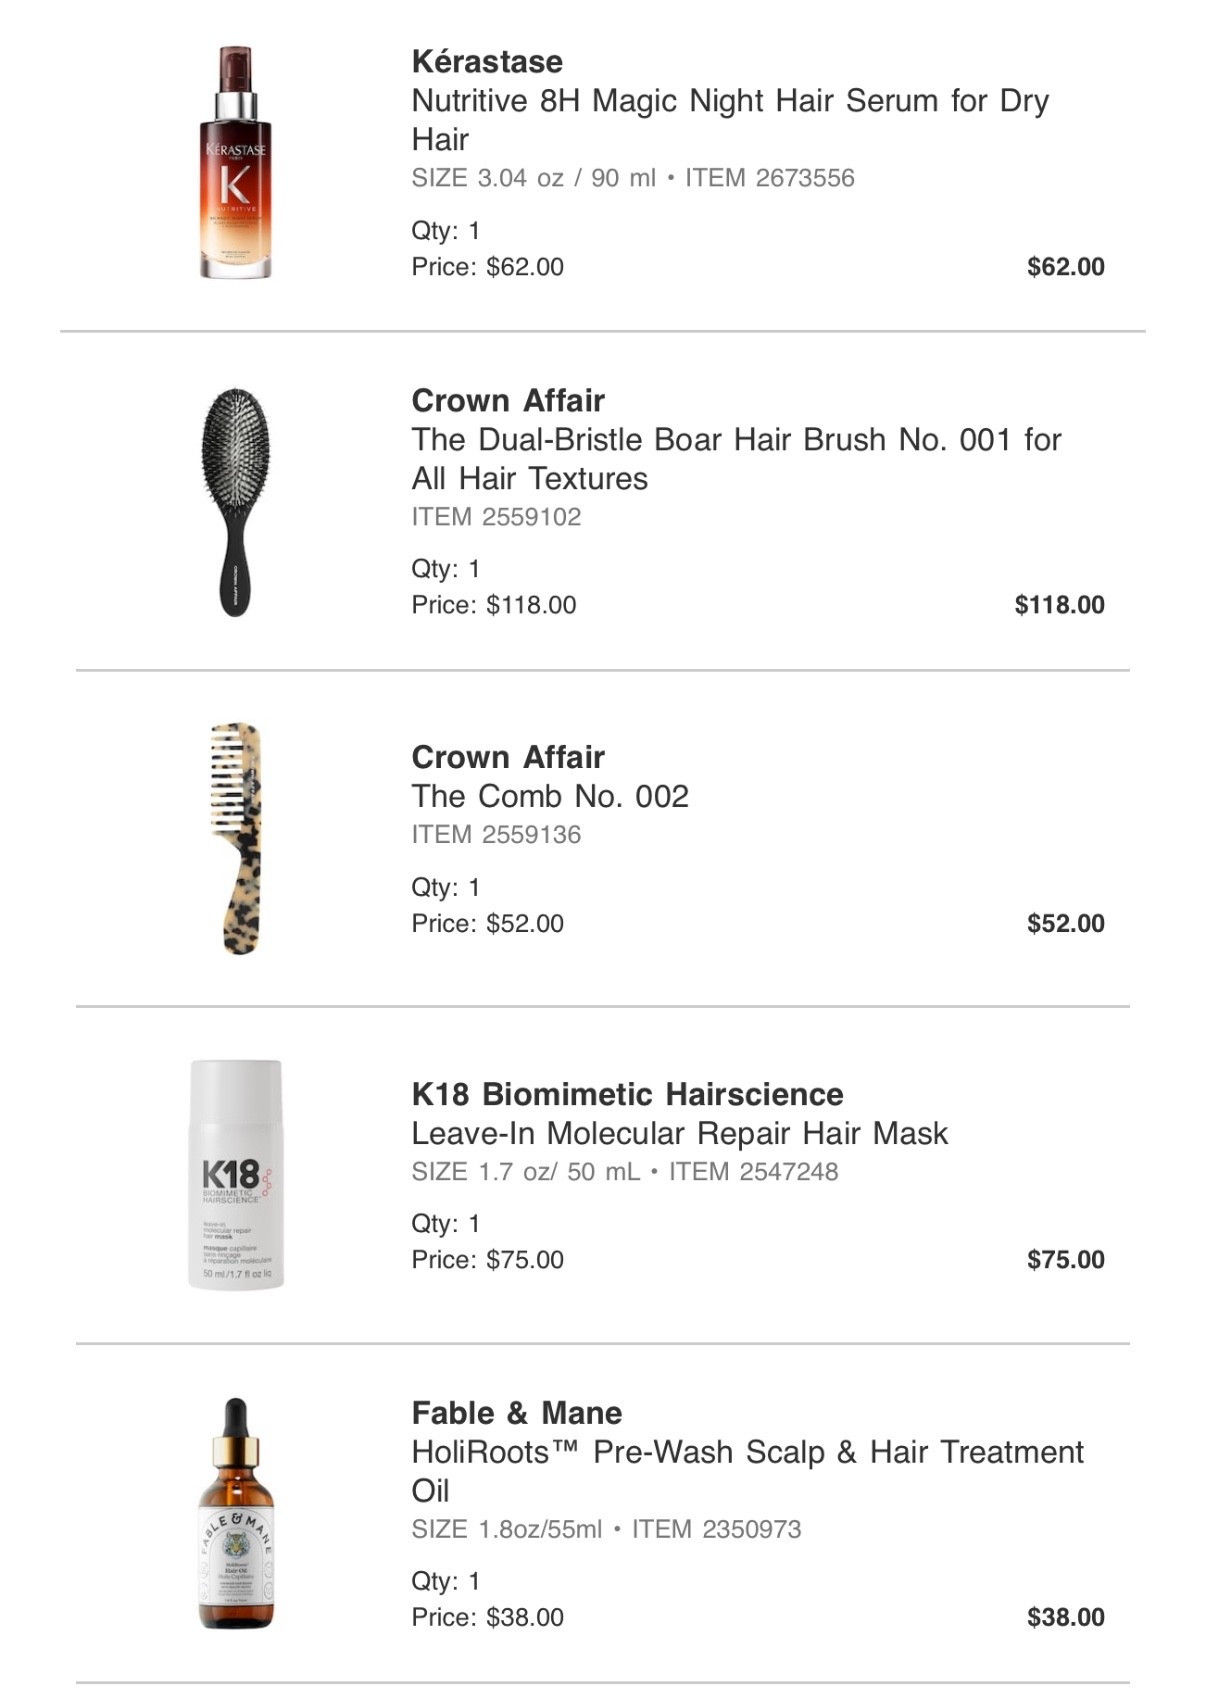Screen dimensions: 1206x1688
Task: Open the Kérastase brand name link
Action: point(487,62)
